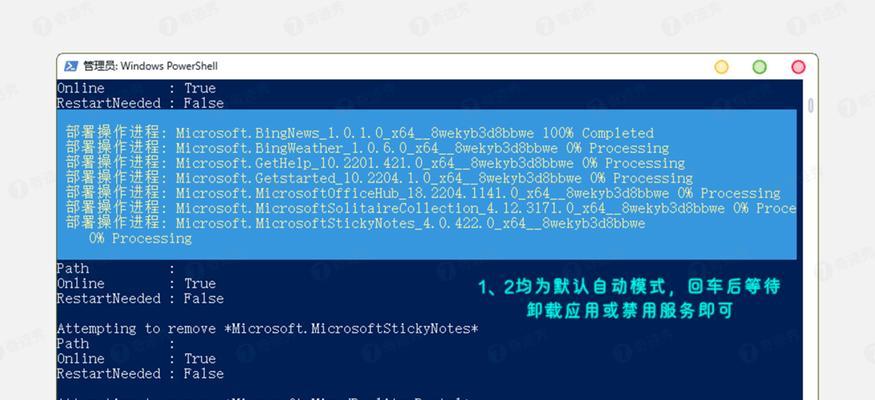Click the yellow minimize circle button
875x400 pixels.
coord(722,67)
